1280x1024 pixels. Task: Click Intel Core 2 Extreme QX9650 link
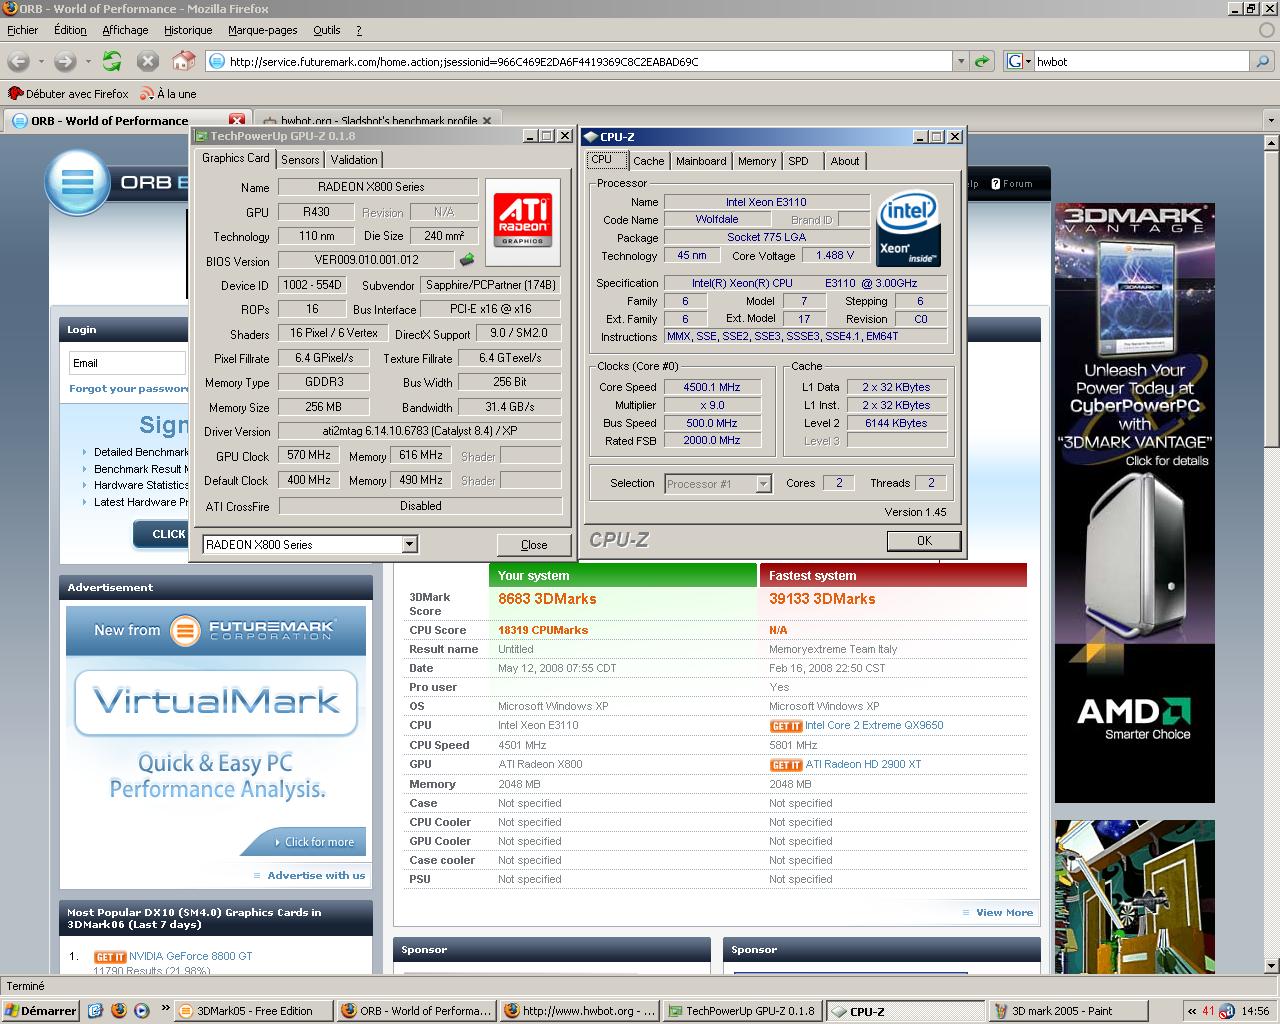point(874,726)
